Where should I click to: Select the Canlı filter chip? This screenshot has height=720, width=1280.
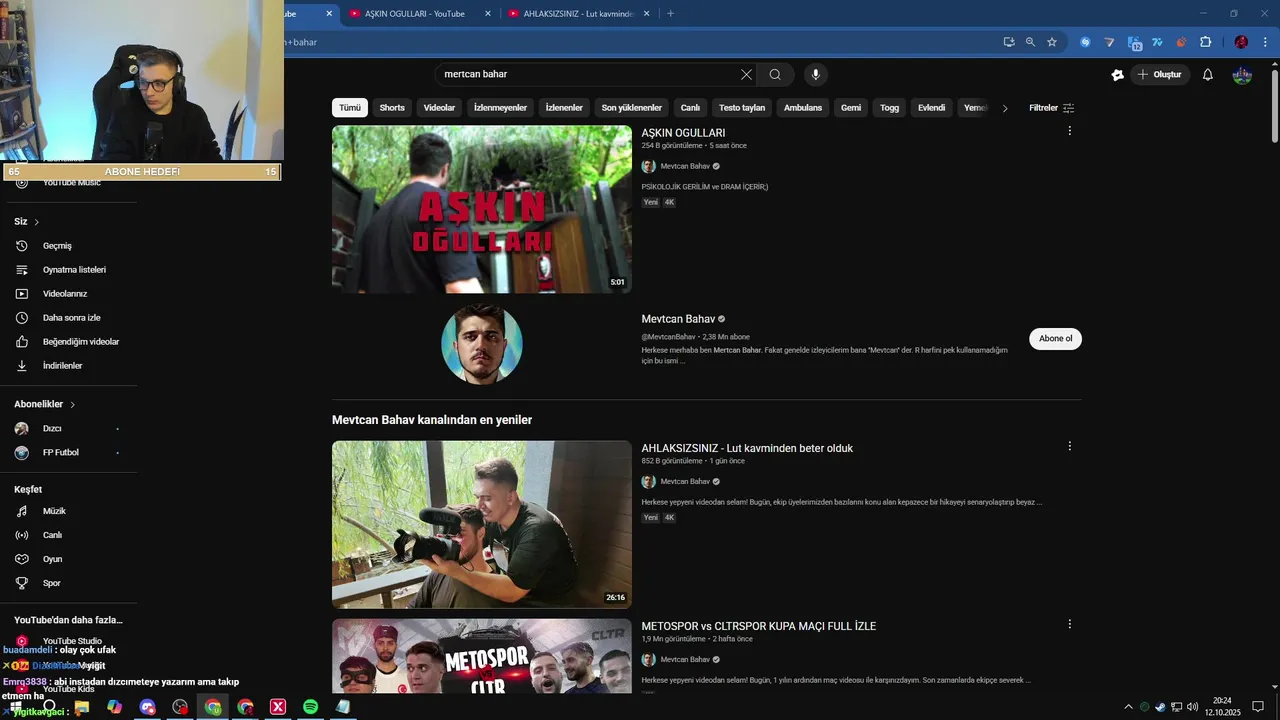click(690, 108)
